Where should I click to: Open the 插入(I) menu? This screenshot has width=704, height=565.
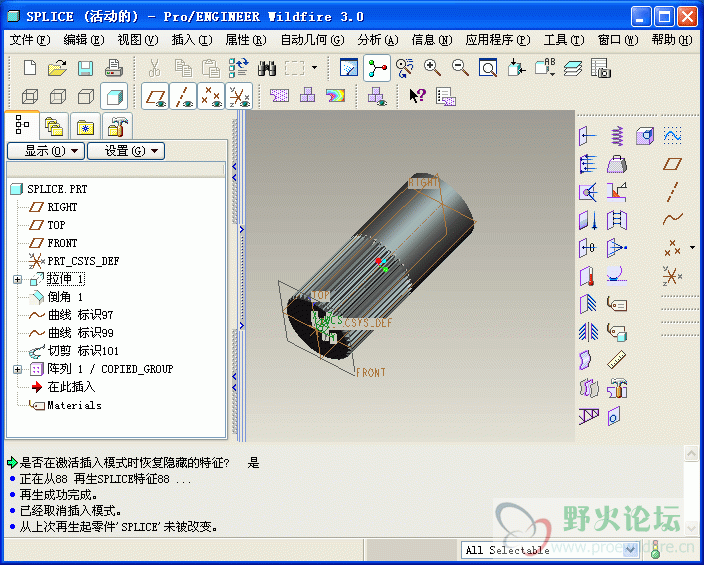pyautogui.click(x=192, y=40)
